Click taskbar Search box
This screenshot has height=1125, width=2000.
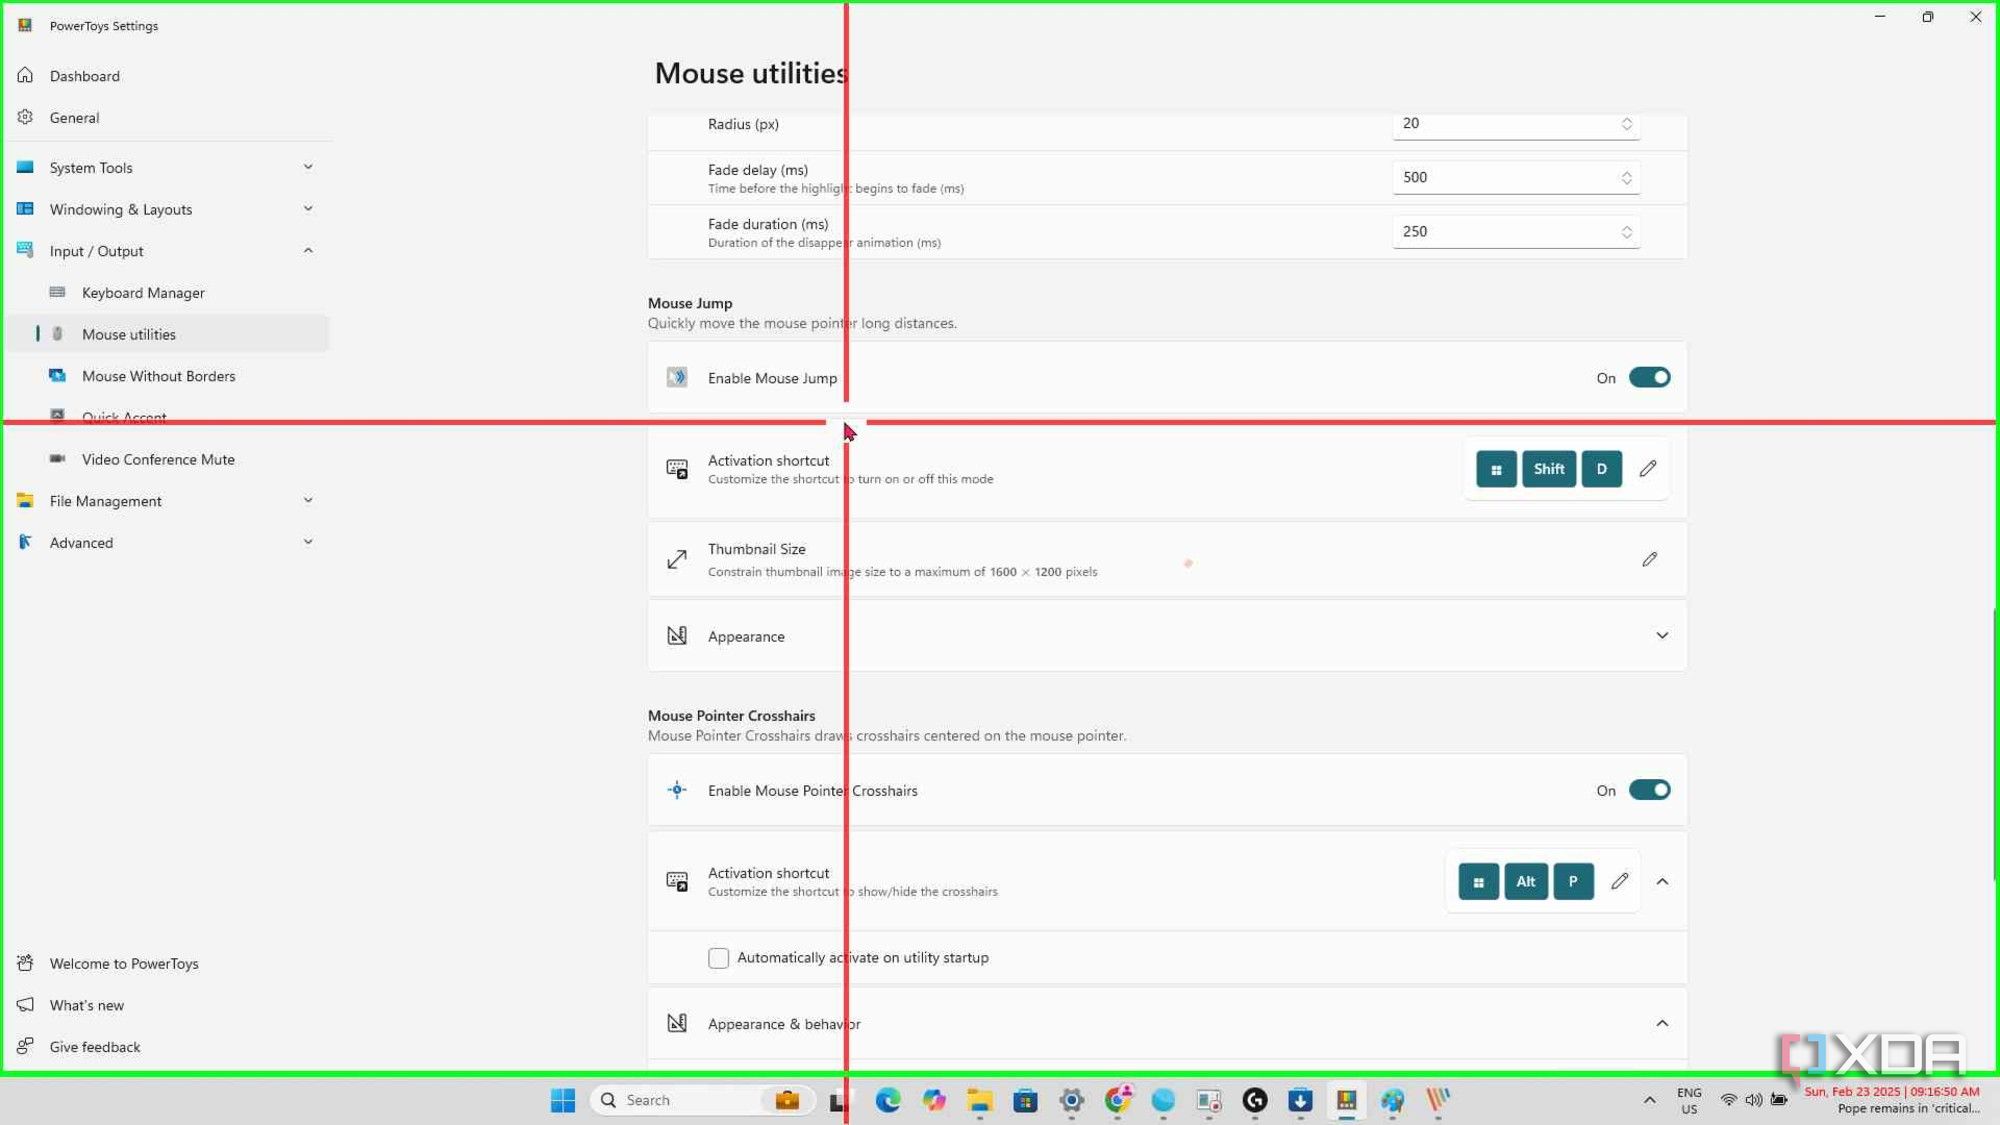click(703, 1101)
